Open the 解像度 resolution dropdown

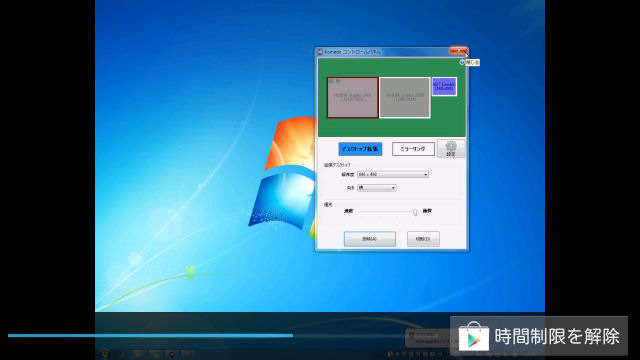[393, 174]
